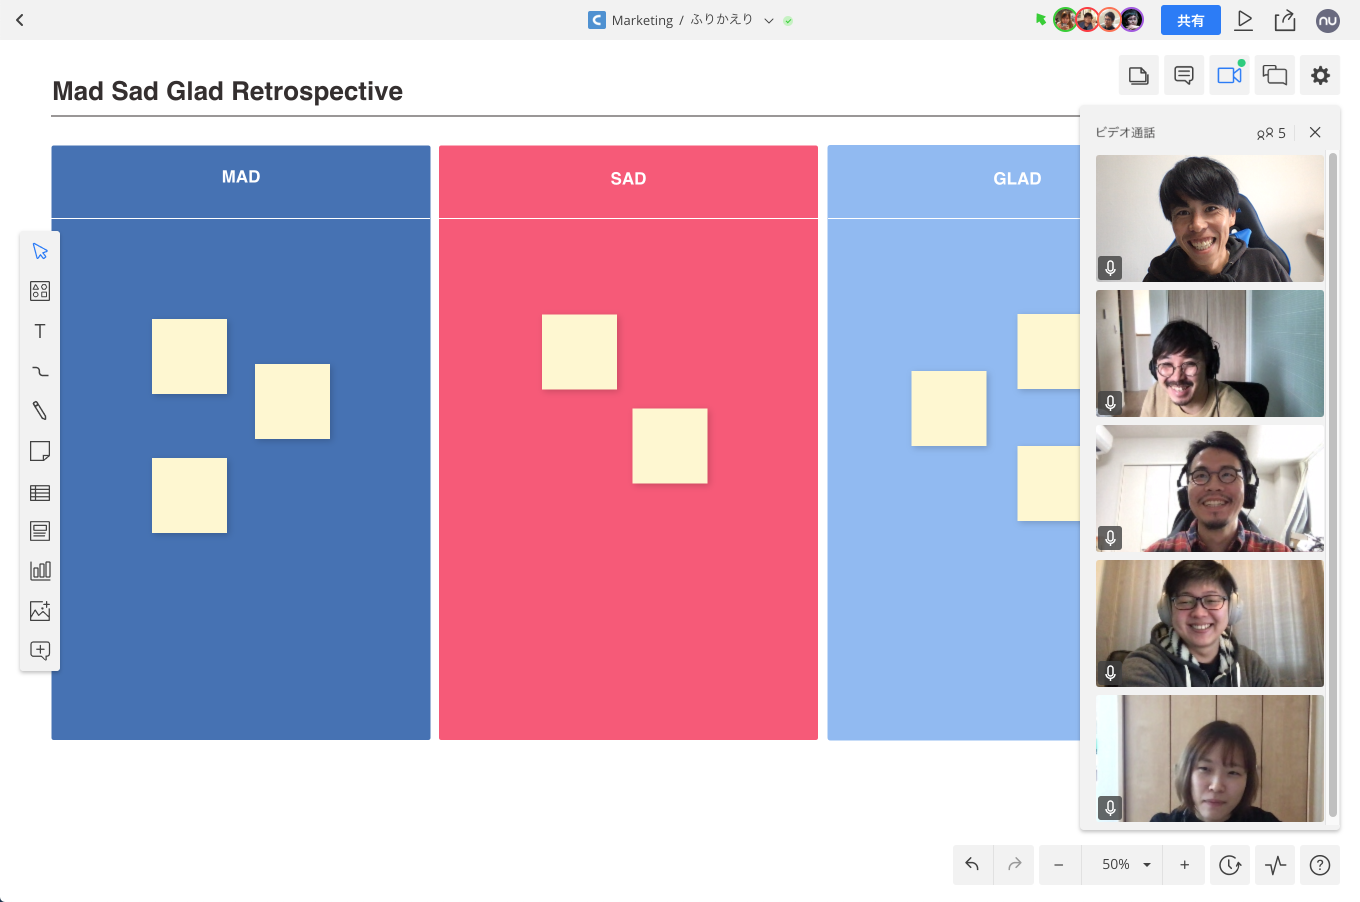Click the blue 共有 share button
The width and height of the screenshot is (1360, 902).
1190,21
